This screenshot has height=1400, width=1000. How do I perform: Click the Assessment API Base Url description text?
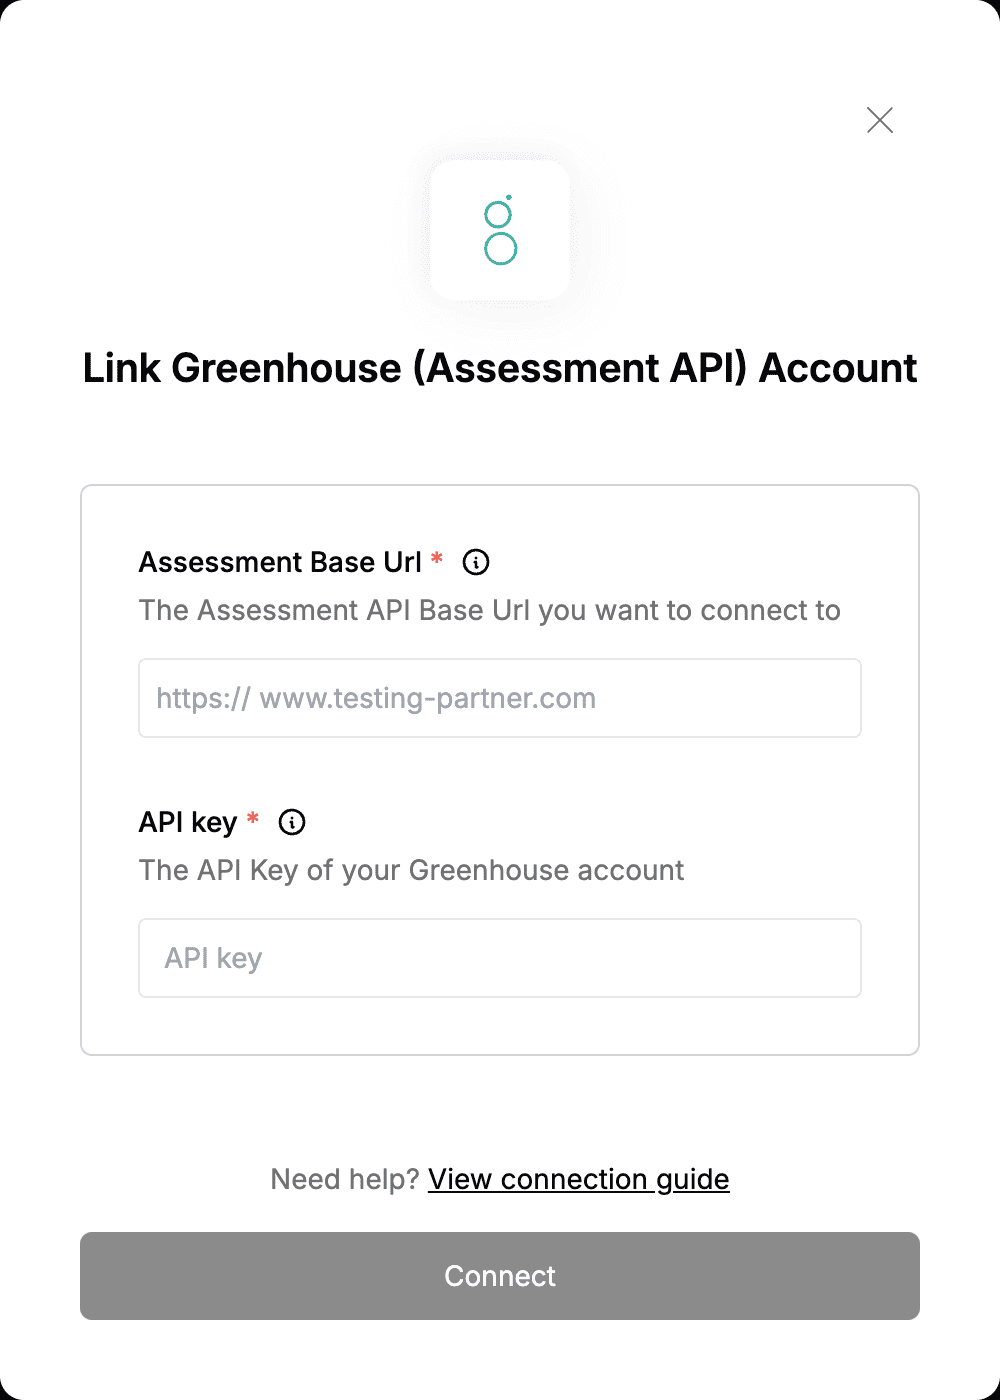click(x=489, y=610)
